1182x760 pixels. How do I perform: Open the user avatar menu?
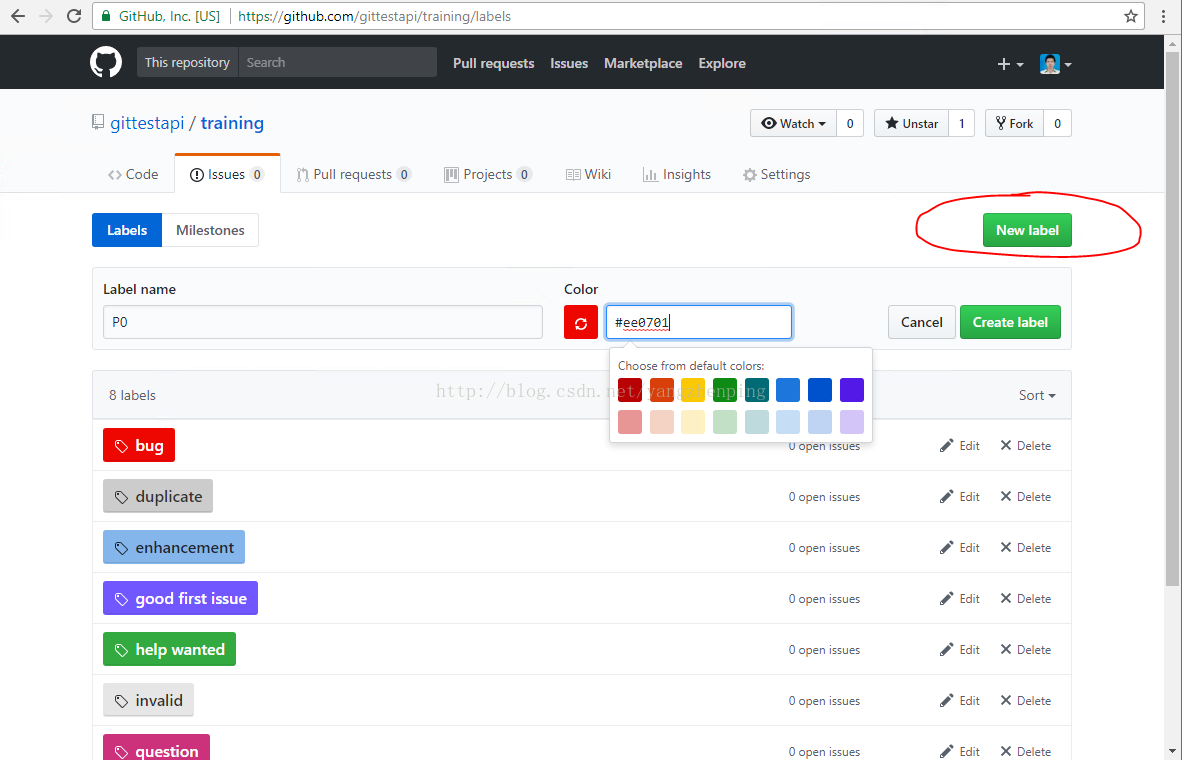[1055, 64]
